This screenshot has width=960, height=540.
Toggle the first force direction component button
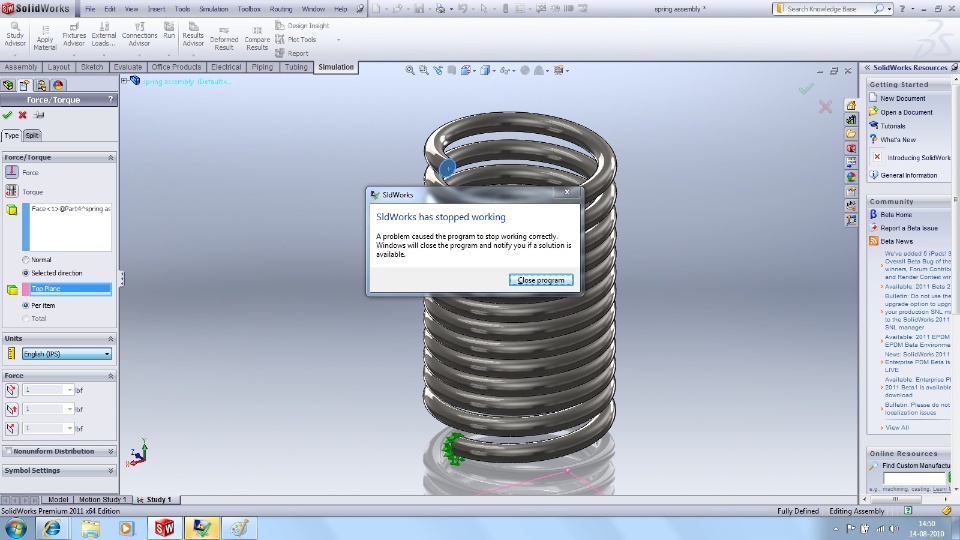(x=11, y=389)
